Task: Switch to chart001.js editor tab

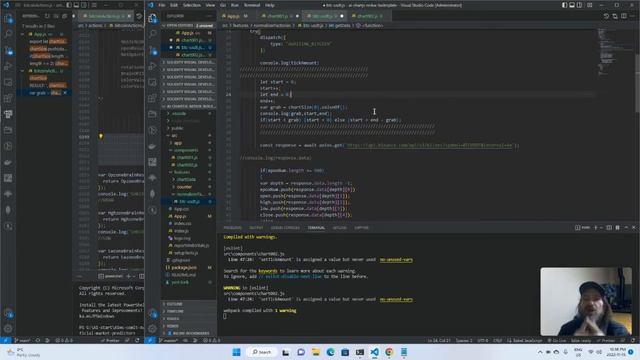Action: tap(280, 16)
